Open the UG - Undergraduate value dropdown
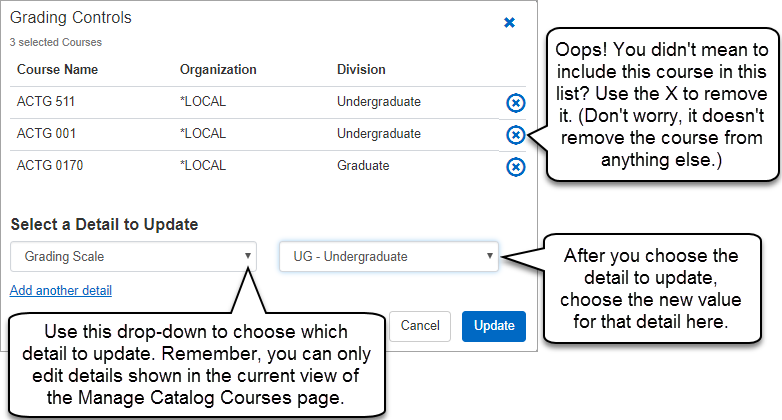The width and height of the screenshot is (782, 420). [x=388, y=257]
